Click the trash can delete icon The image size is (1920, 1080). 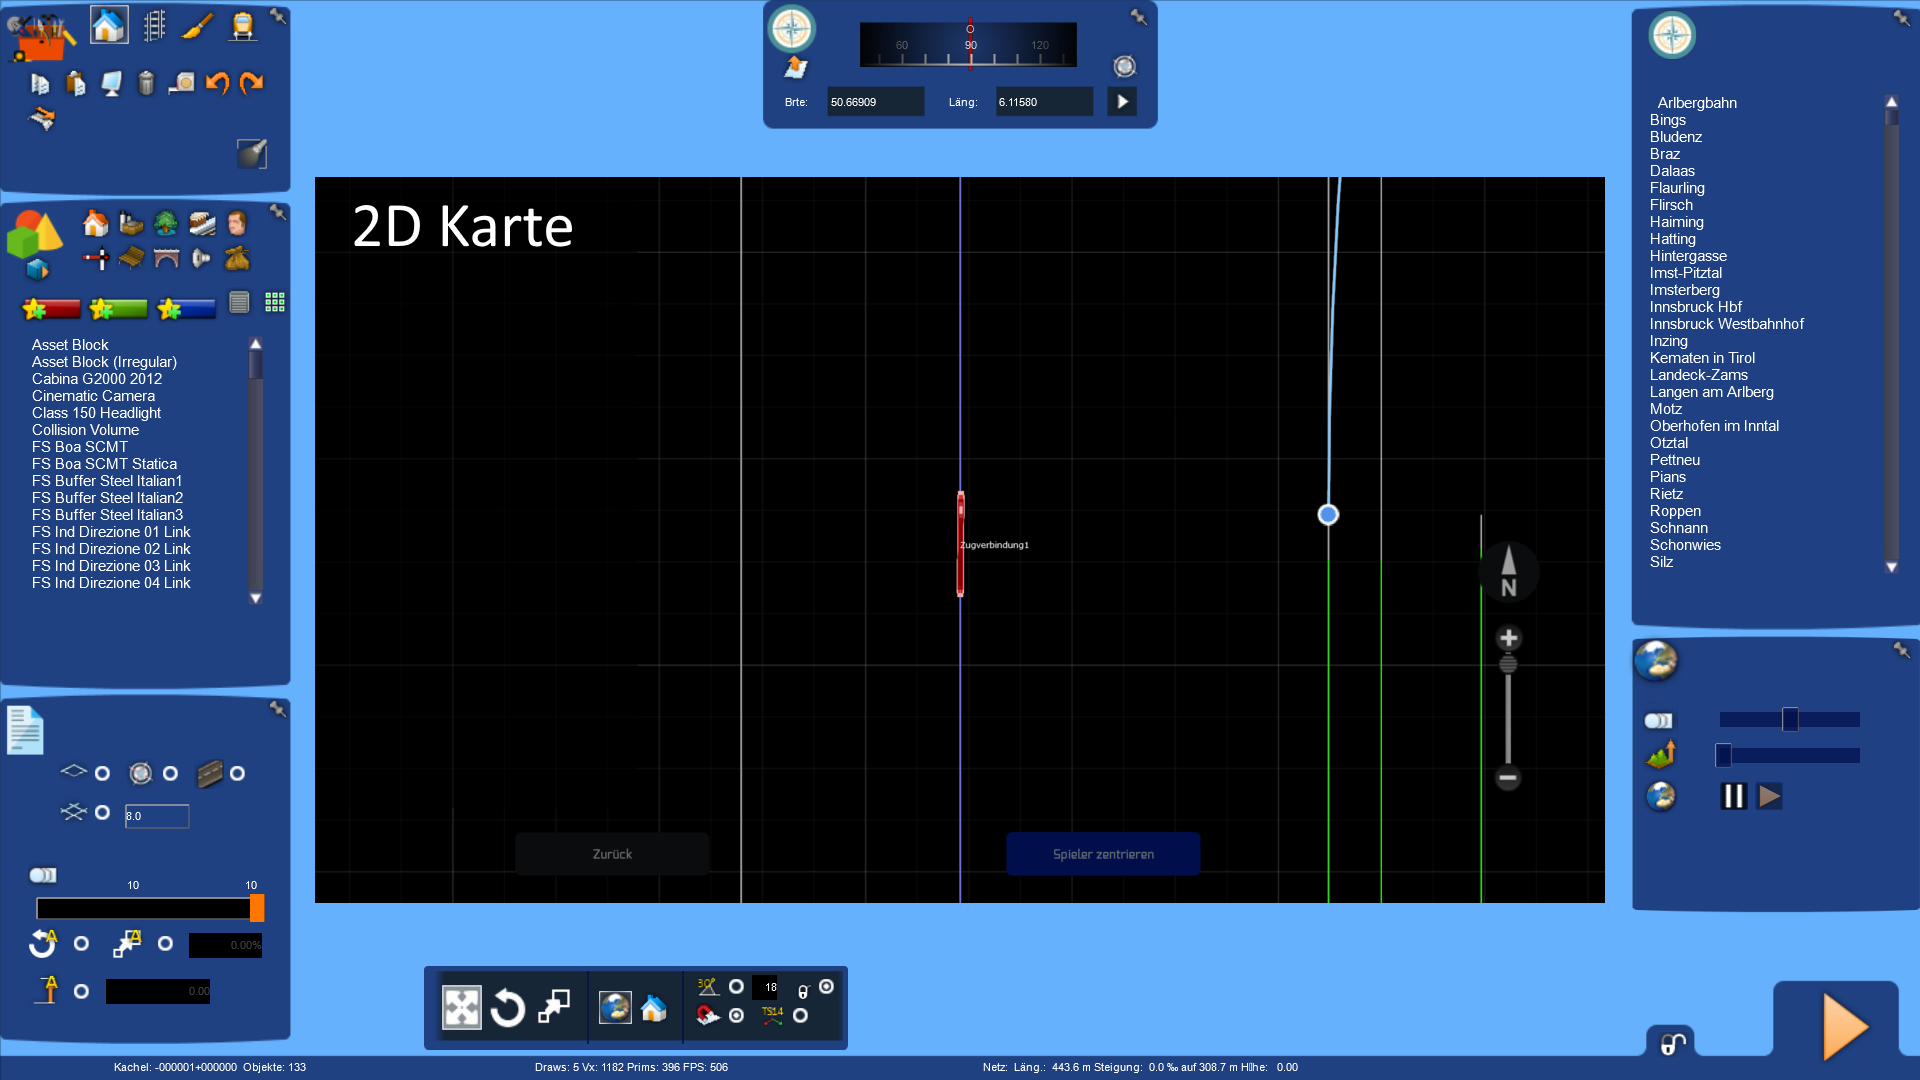pyautogui.click(x=146, y=83)
